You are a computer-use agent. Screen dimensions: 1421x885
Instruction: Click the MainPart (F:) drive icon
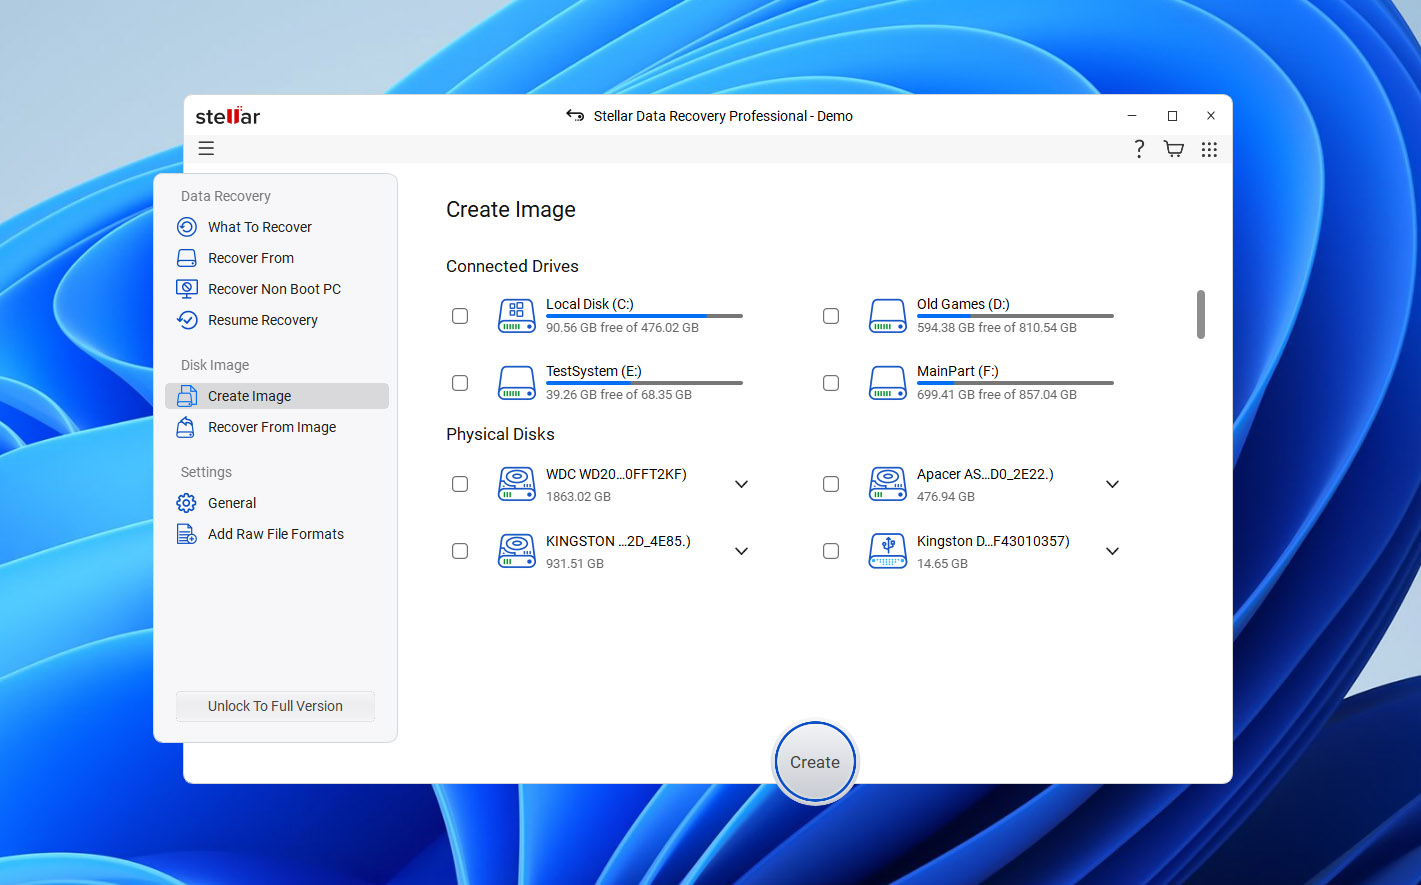(888, 383)
